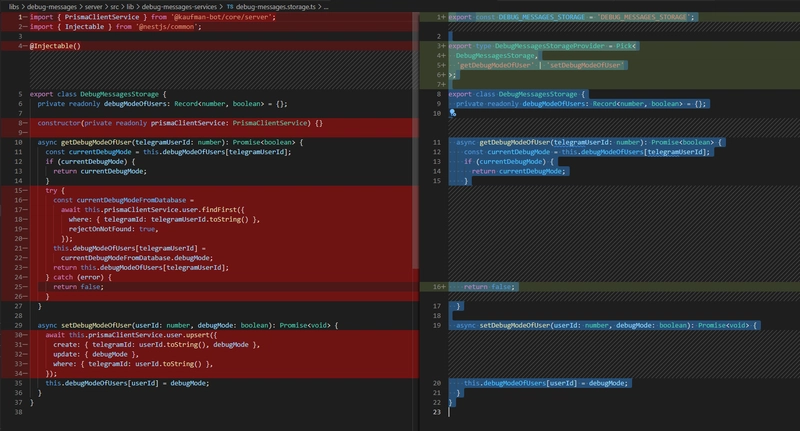The width and height of the screenshot is (800, 431).
Task: Click line number 38 in the original editor
Action: (18, 412)
